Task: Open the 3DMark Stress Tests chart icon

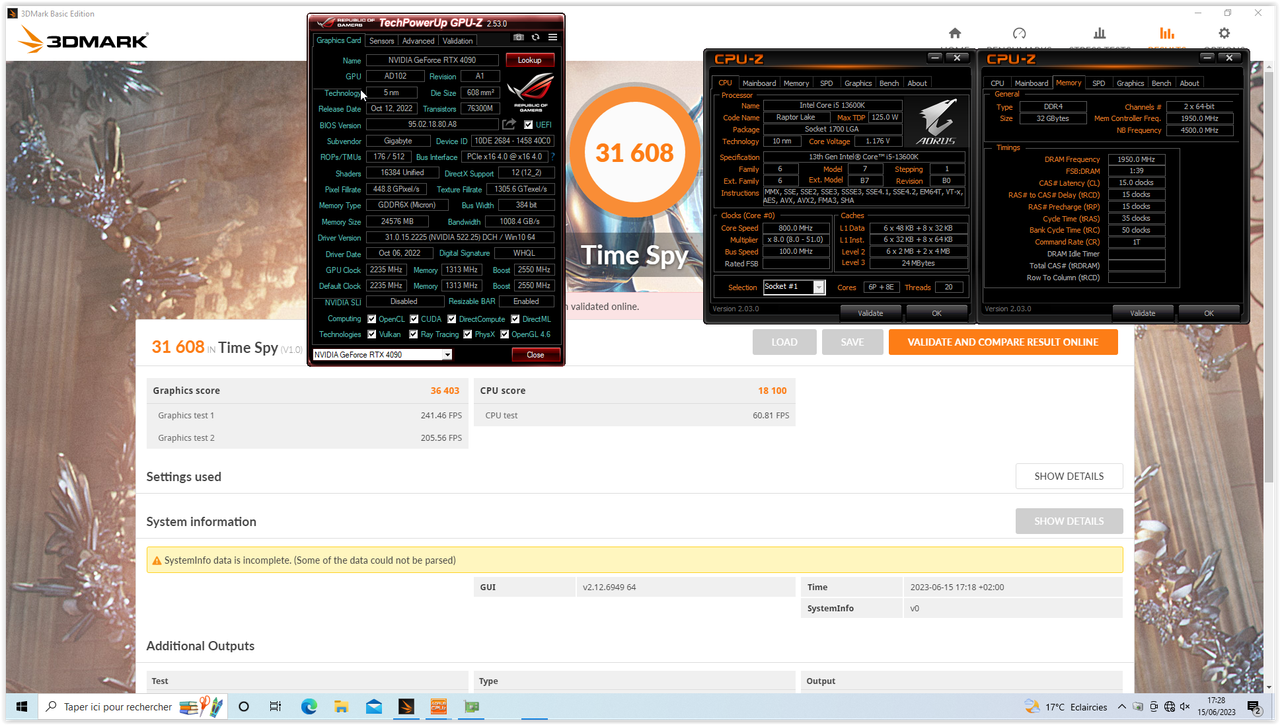Action: [1100, 33]
